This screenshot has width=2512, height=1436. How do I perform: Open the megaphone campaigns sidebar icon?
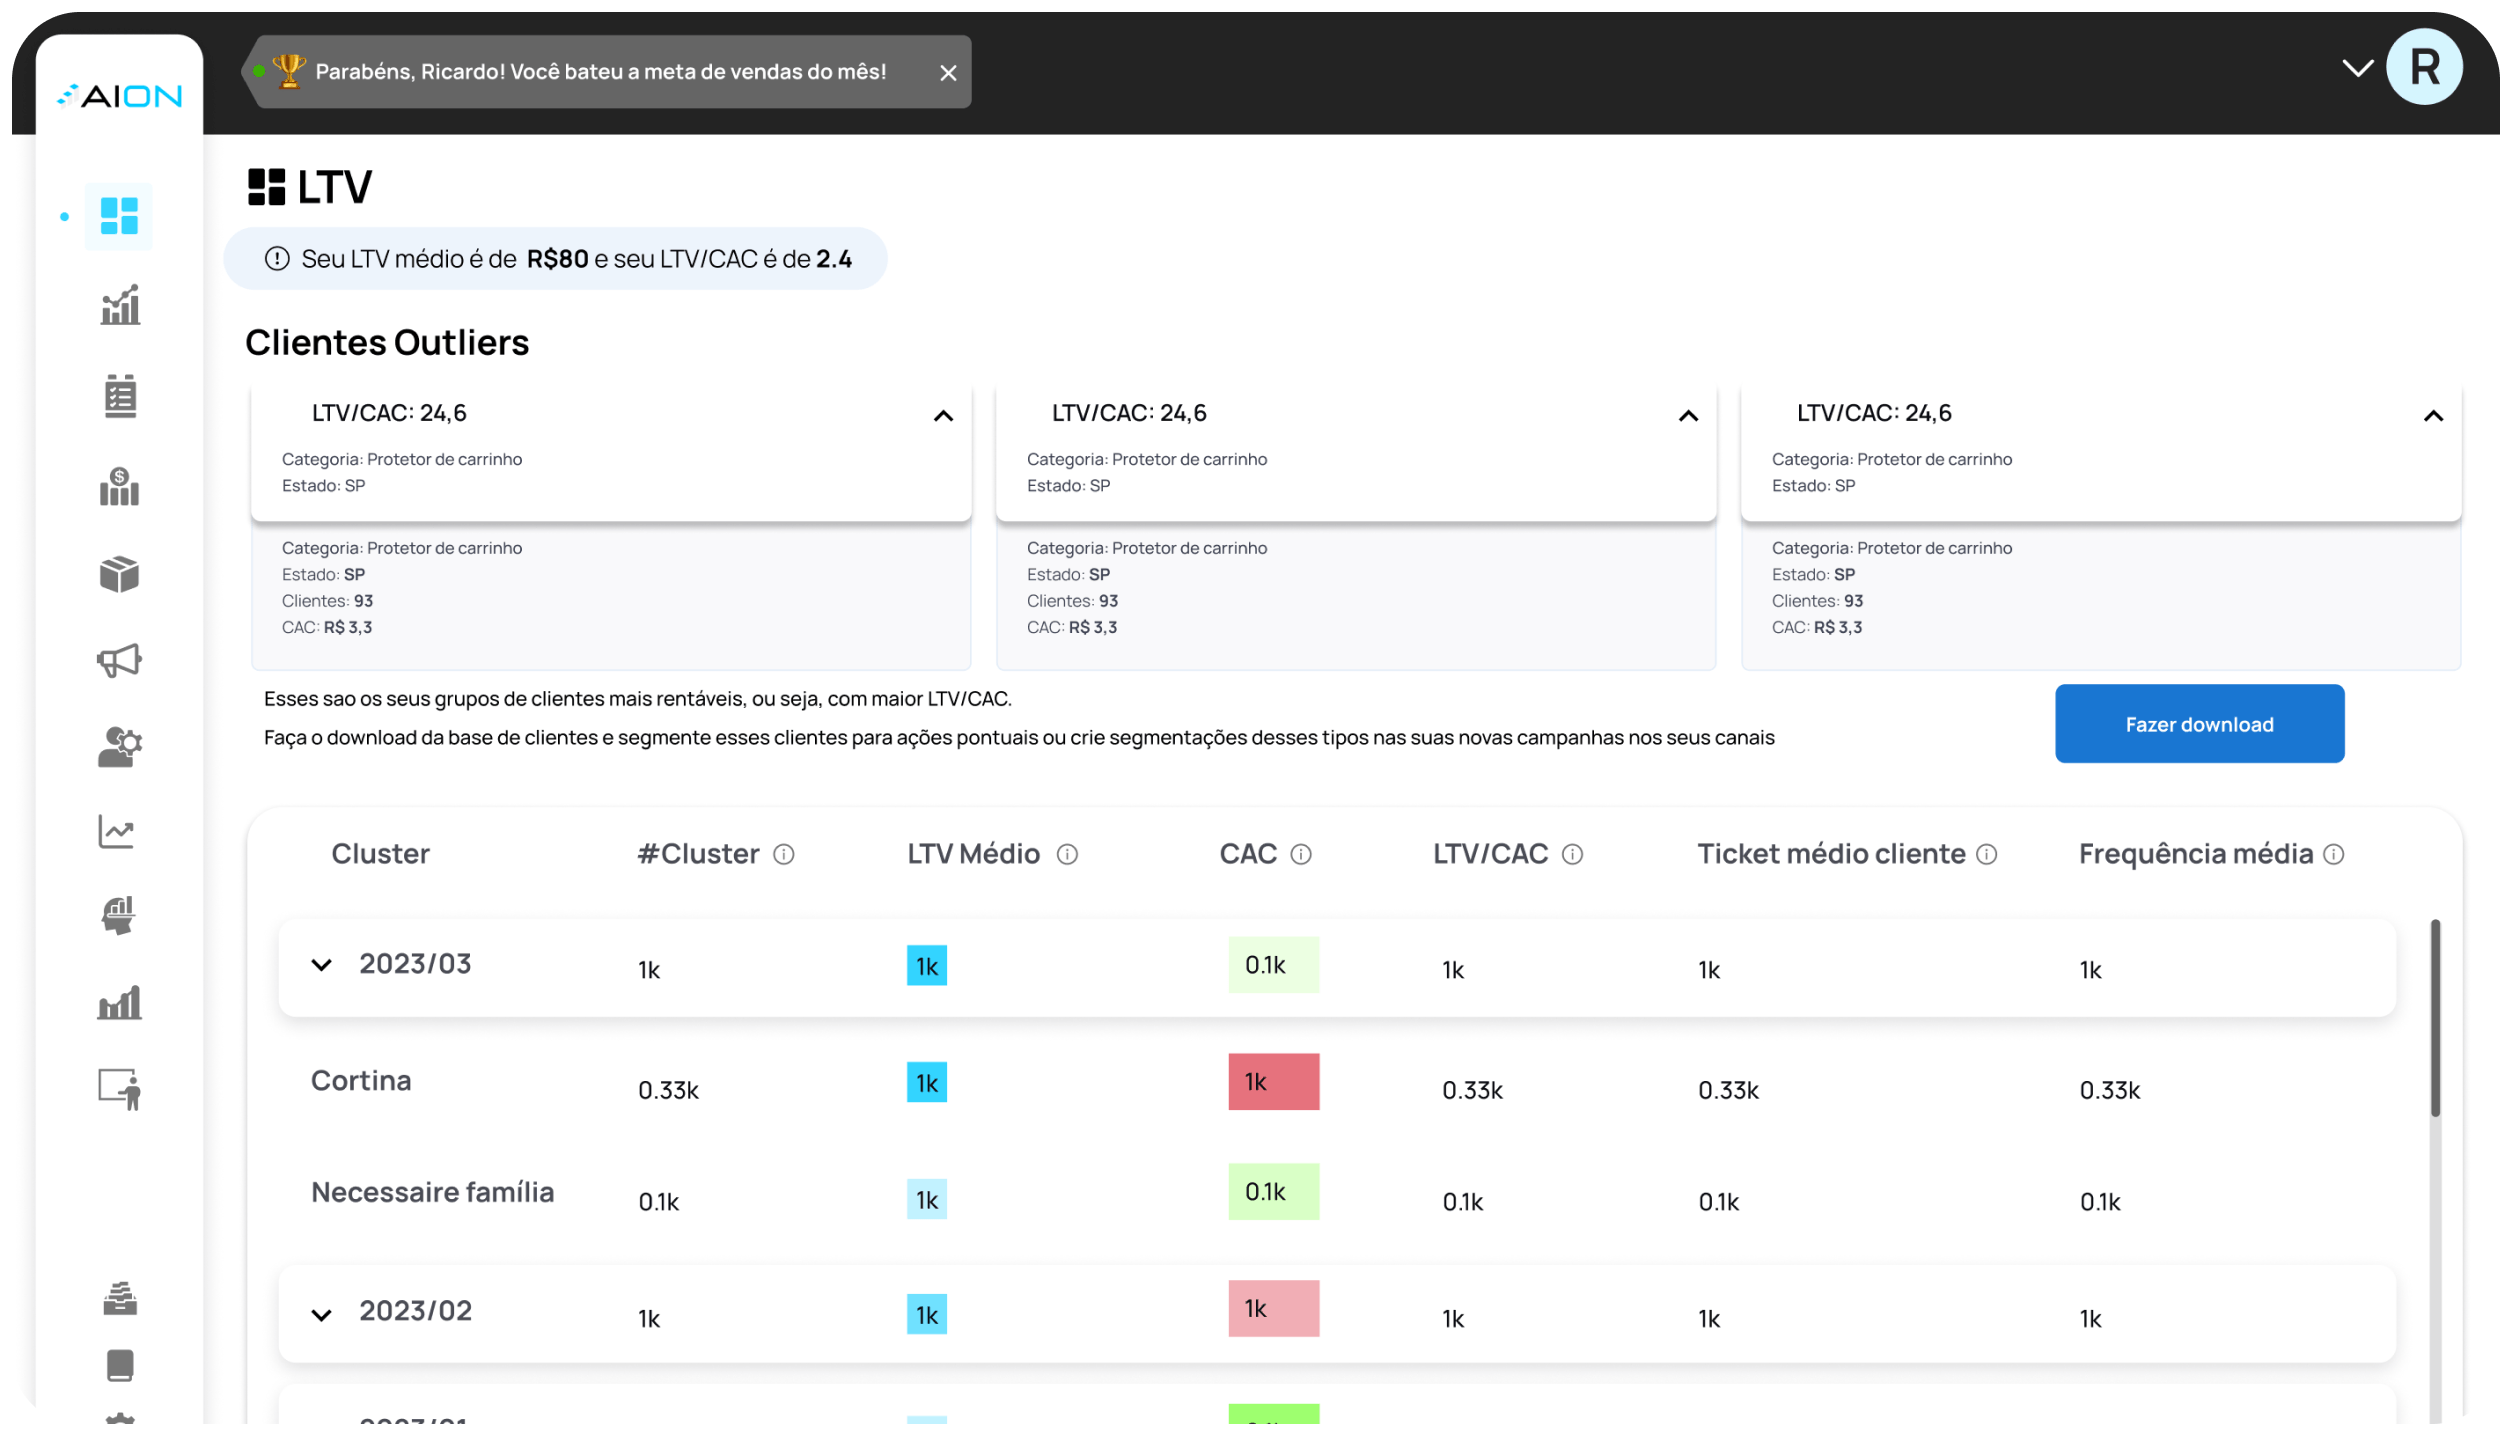coord(120,660)
